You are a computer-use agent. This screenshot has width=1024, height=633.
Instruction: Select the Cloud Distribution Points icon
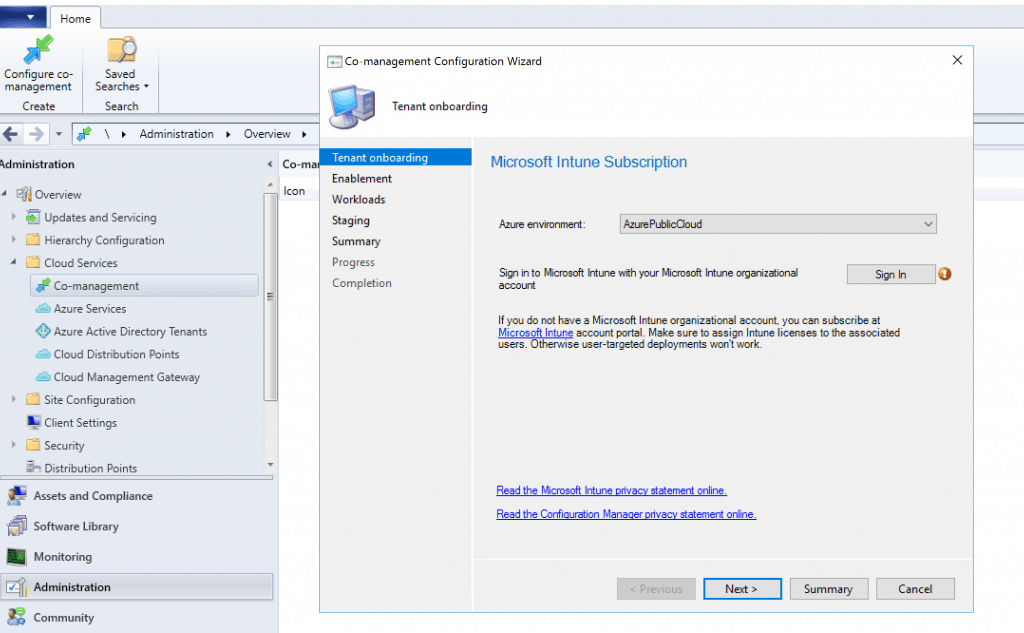43,354
